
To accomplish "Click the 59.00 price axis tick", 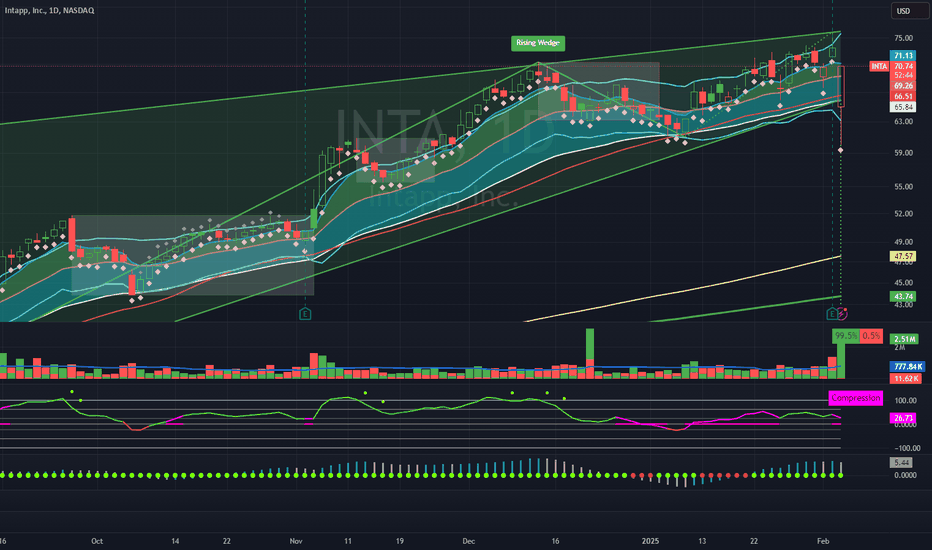I will click(903, 153).
